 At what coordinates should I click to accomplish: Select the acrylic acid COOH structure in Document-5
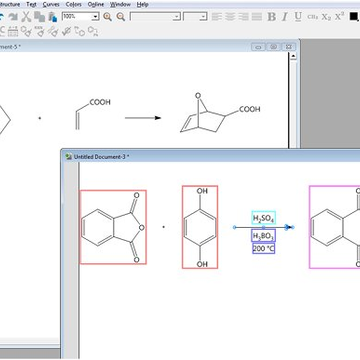pos(92,114)
